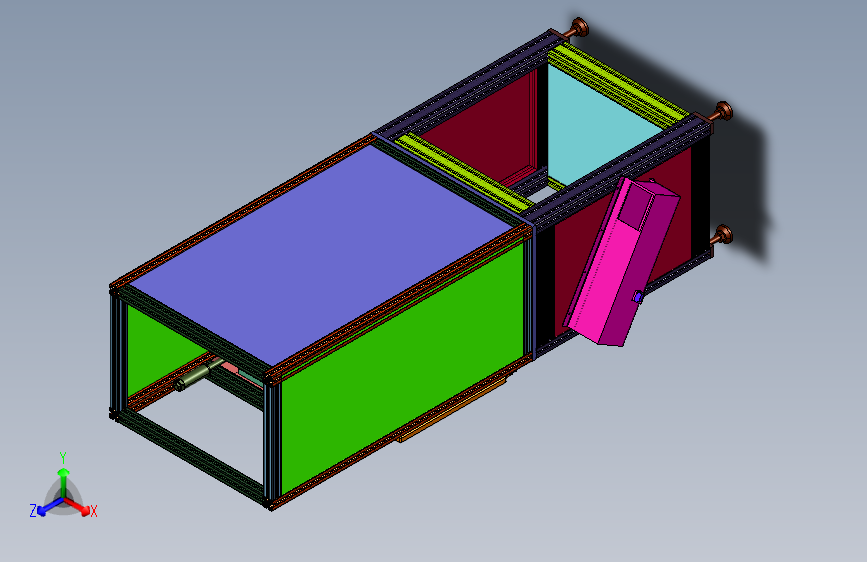
Task: Select the magenta tilted control box
Action: coord(622,263)
